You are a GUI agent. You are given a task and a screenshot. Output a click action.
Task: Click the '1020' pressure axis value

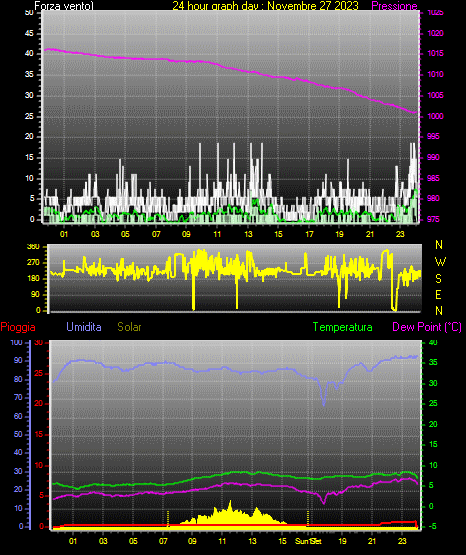[x=436, y=34]
